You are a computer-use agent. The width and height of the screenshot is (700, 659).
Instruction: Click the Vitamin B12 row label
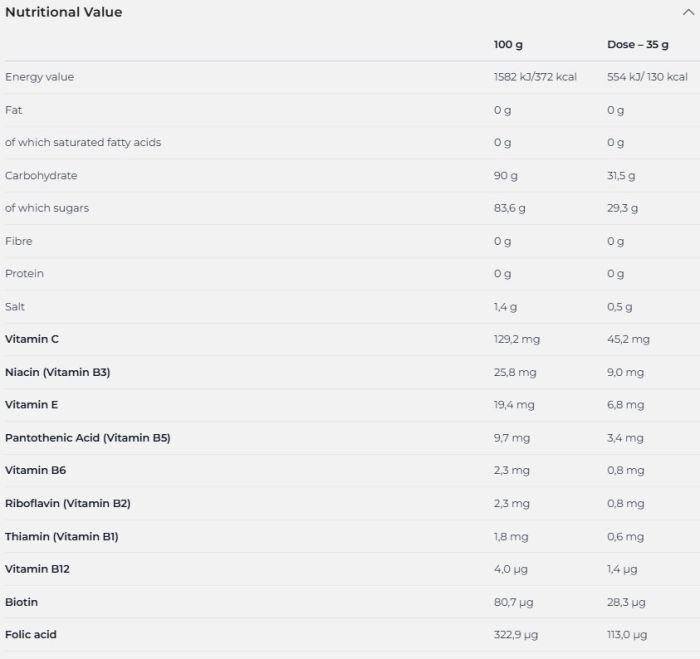click(37, 569)
